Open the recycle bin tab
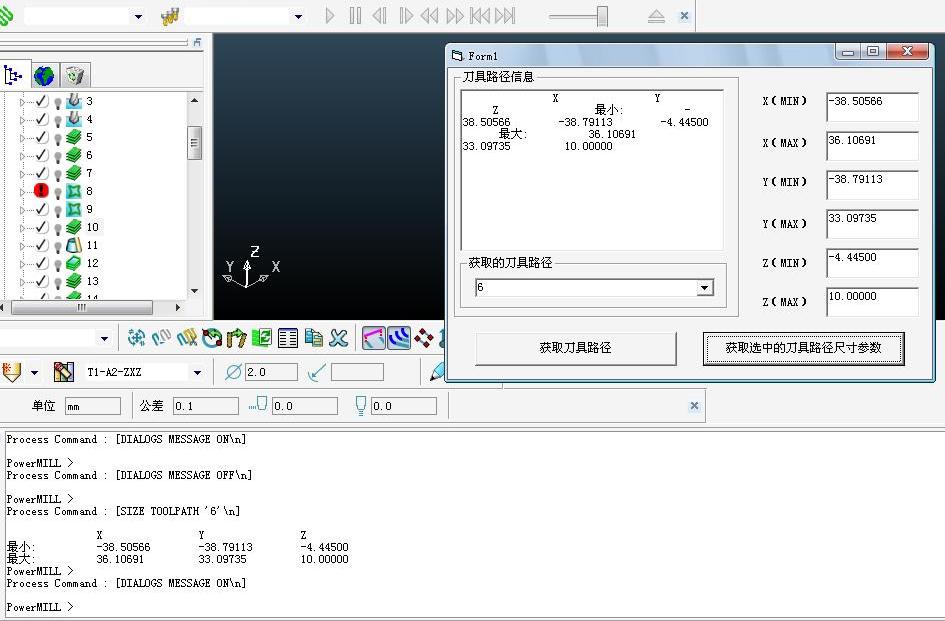945x621 pixels. pyautogui.click(x=75, y=76)
